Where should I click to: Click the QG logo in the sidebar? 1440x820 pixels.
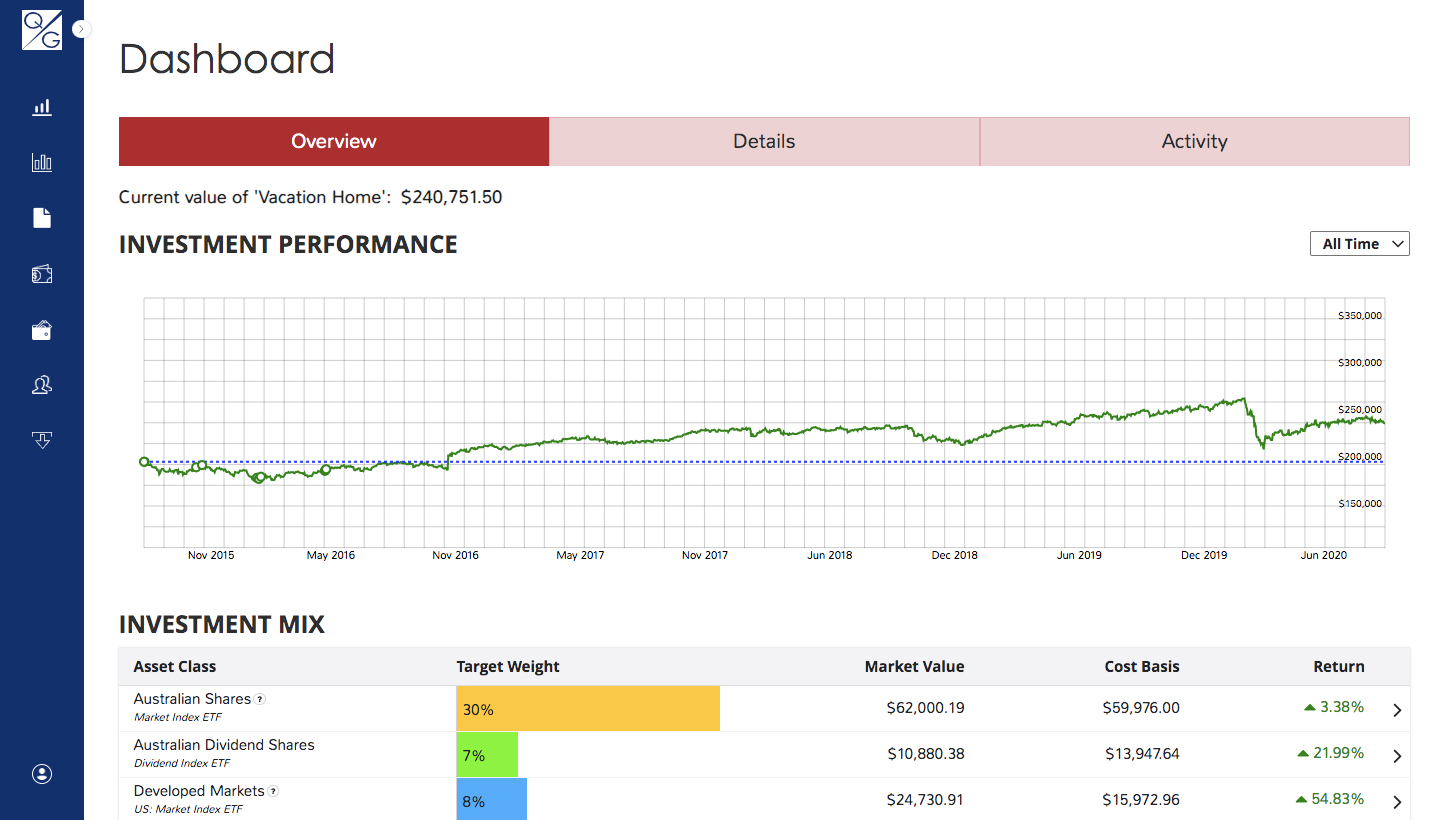(42, 30)
